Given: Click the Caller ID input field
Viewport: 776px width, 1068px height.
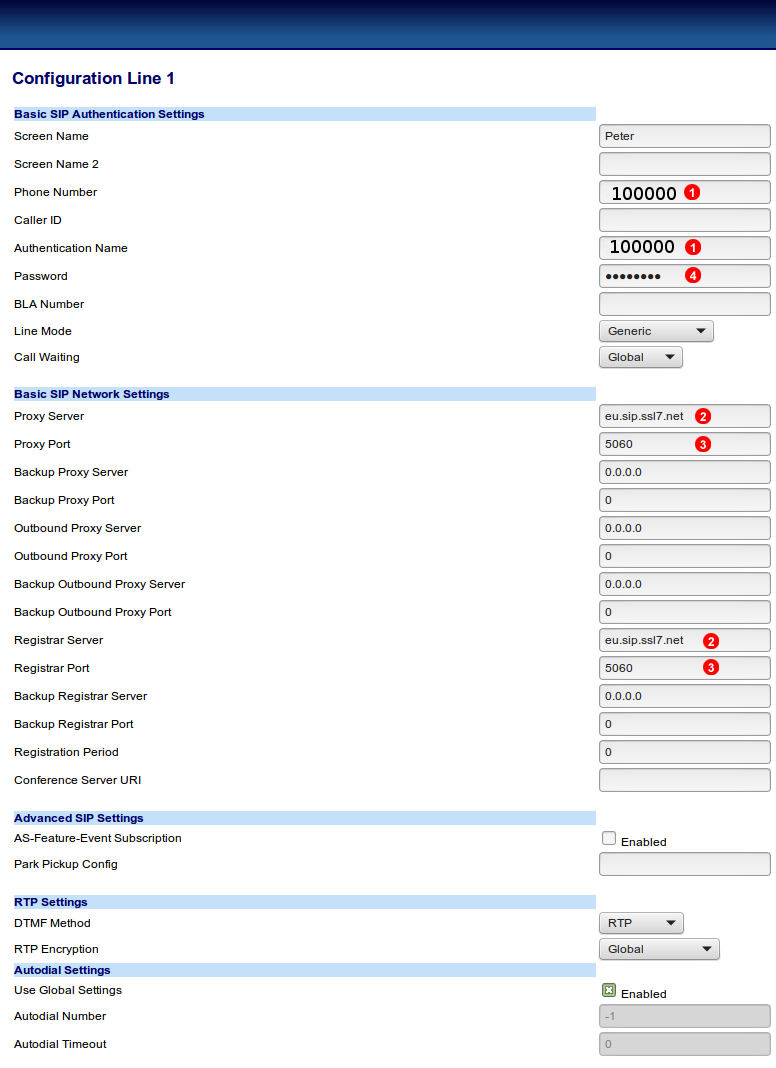Looking at the screenshot, I should click(684, 220).
